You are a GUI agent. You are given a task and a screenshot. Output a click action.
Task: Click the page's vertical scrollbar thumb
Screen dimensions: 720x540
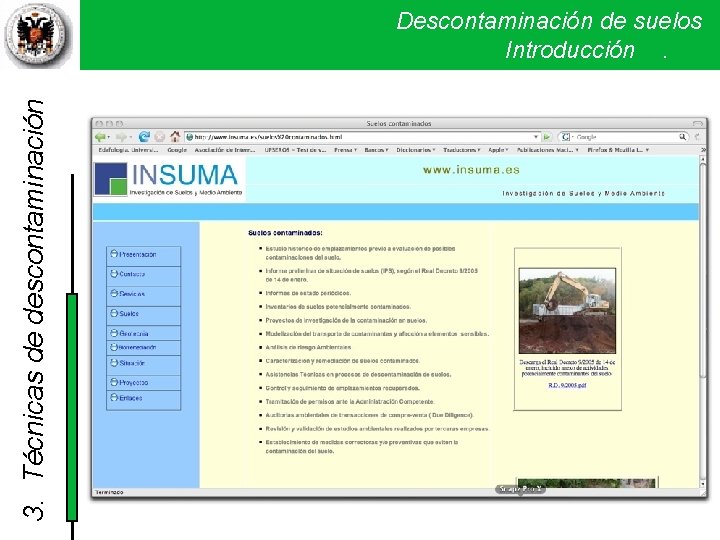tap(703, 270)
